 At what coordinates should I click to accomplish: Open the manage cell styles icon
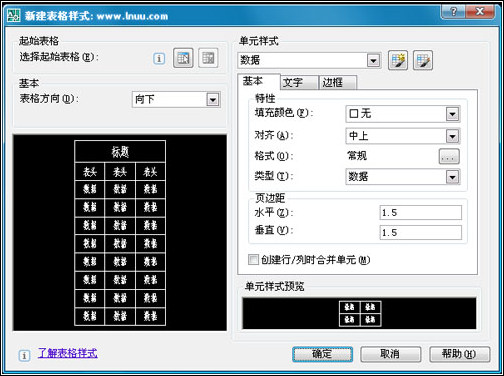[423, 60]
